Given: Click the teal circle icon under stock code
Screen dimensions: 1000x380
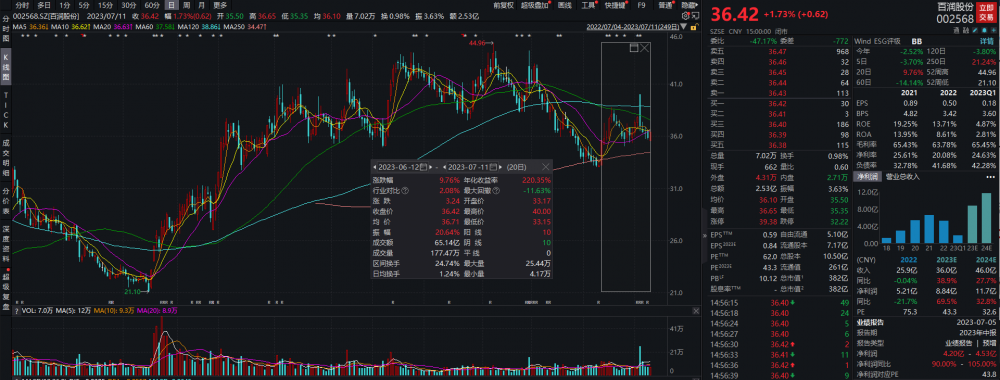Looking at the screenshot, I should point(984,31).
